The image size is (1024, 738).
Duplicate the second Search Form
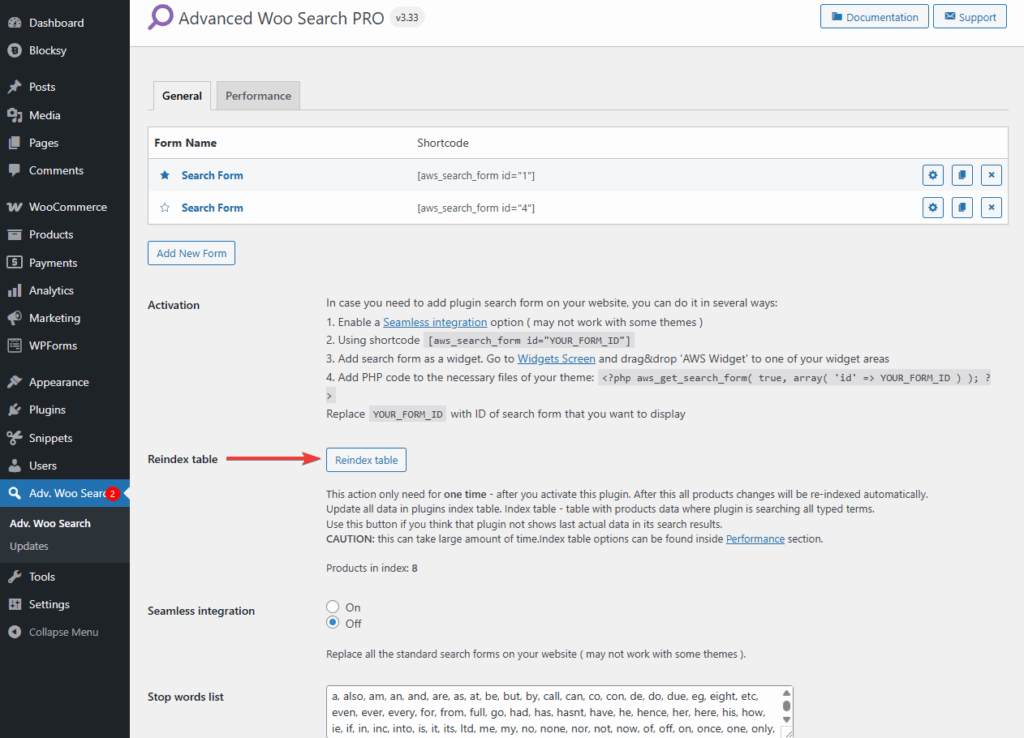961,207
